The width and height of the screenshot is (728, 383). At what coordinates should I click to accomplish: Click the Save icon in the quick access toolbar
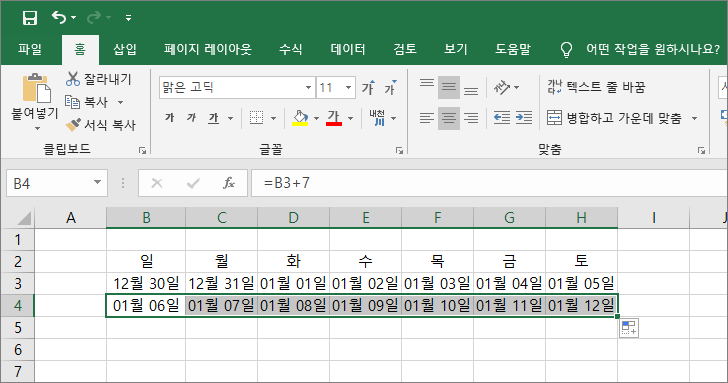30,18
